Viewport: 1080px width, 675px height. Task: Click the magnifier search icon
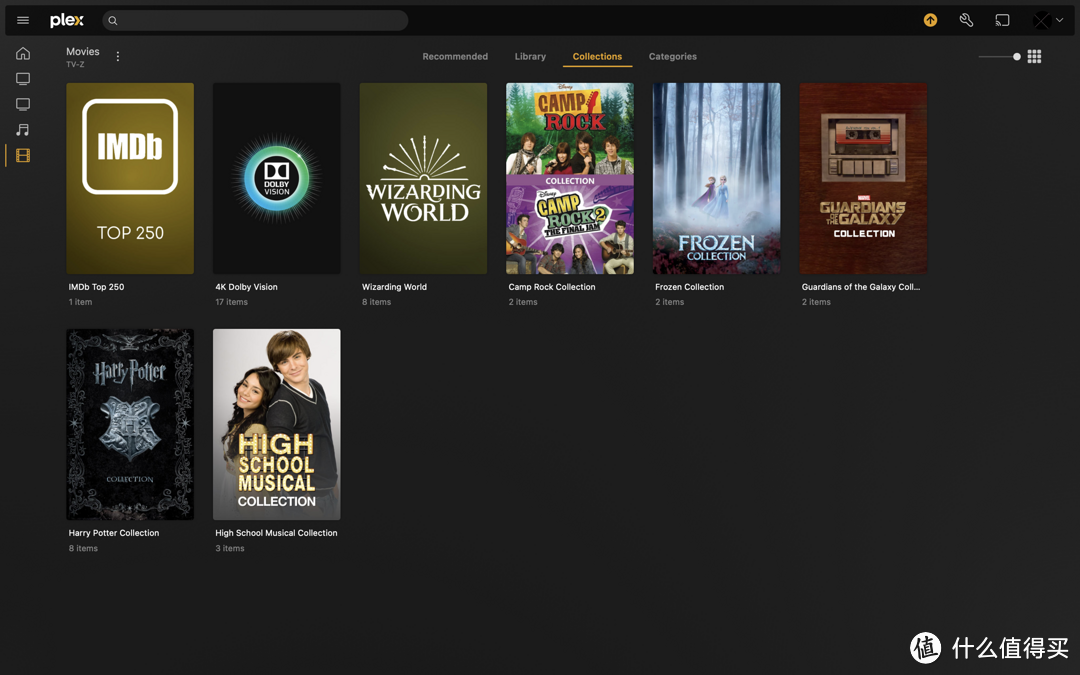(x=113, y=21)
